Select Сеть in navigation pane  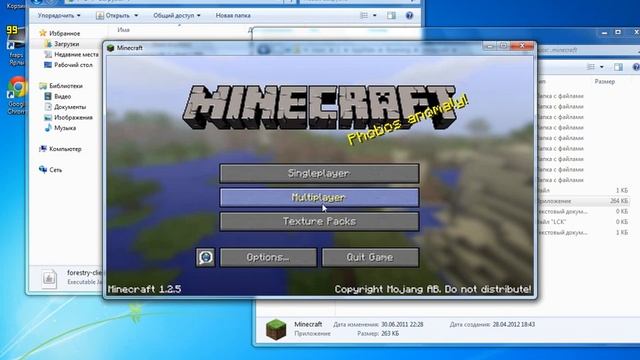pos(50,170)
